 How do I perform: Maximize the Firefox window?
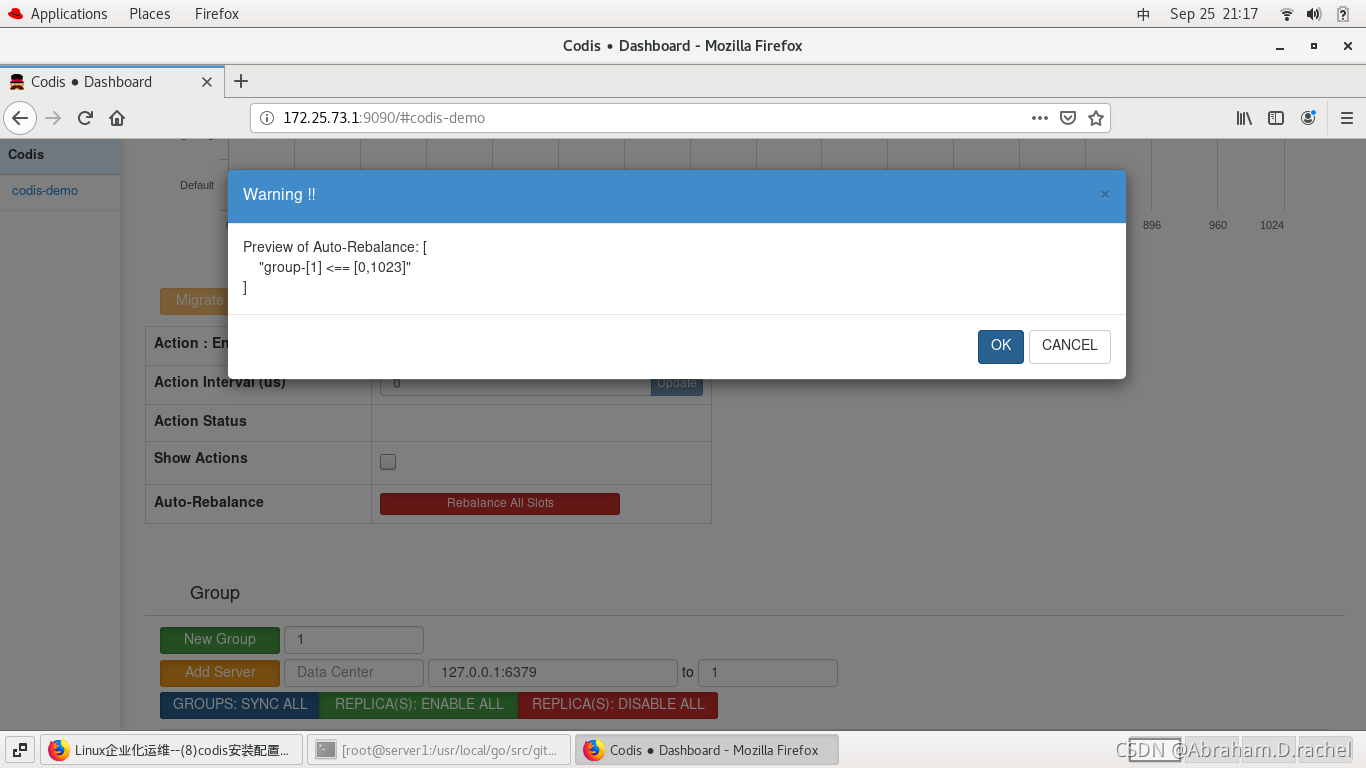pos(1314,46)
